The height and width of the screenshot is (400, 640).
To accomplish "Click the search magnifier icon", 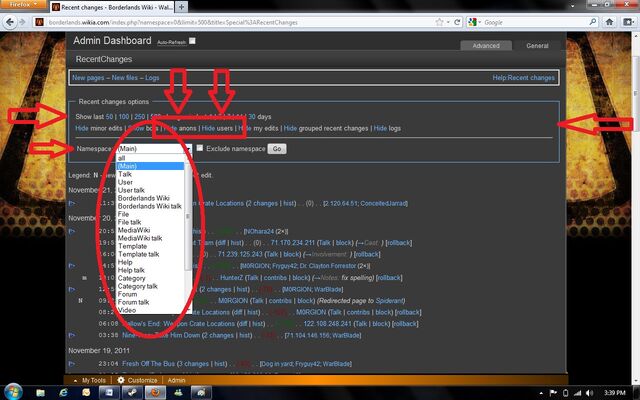I will tap(592, 22).
